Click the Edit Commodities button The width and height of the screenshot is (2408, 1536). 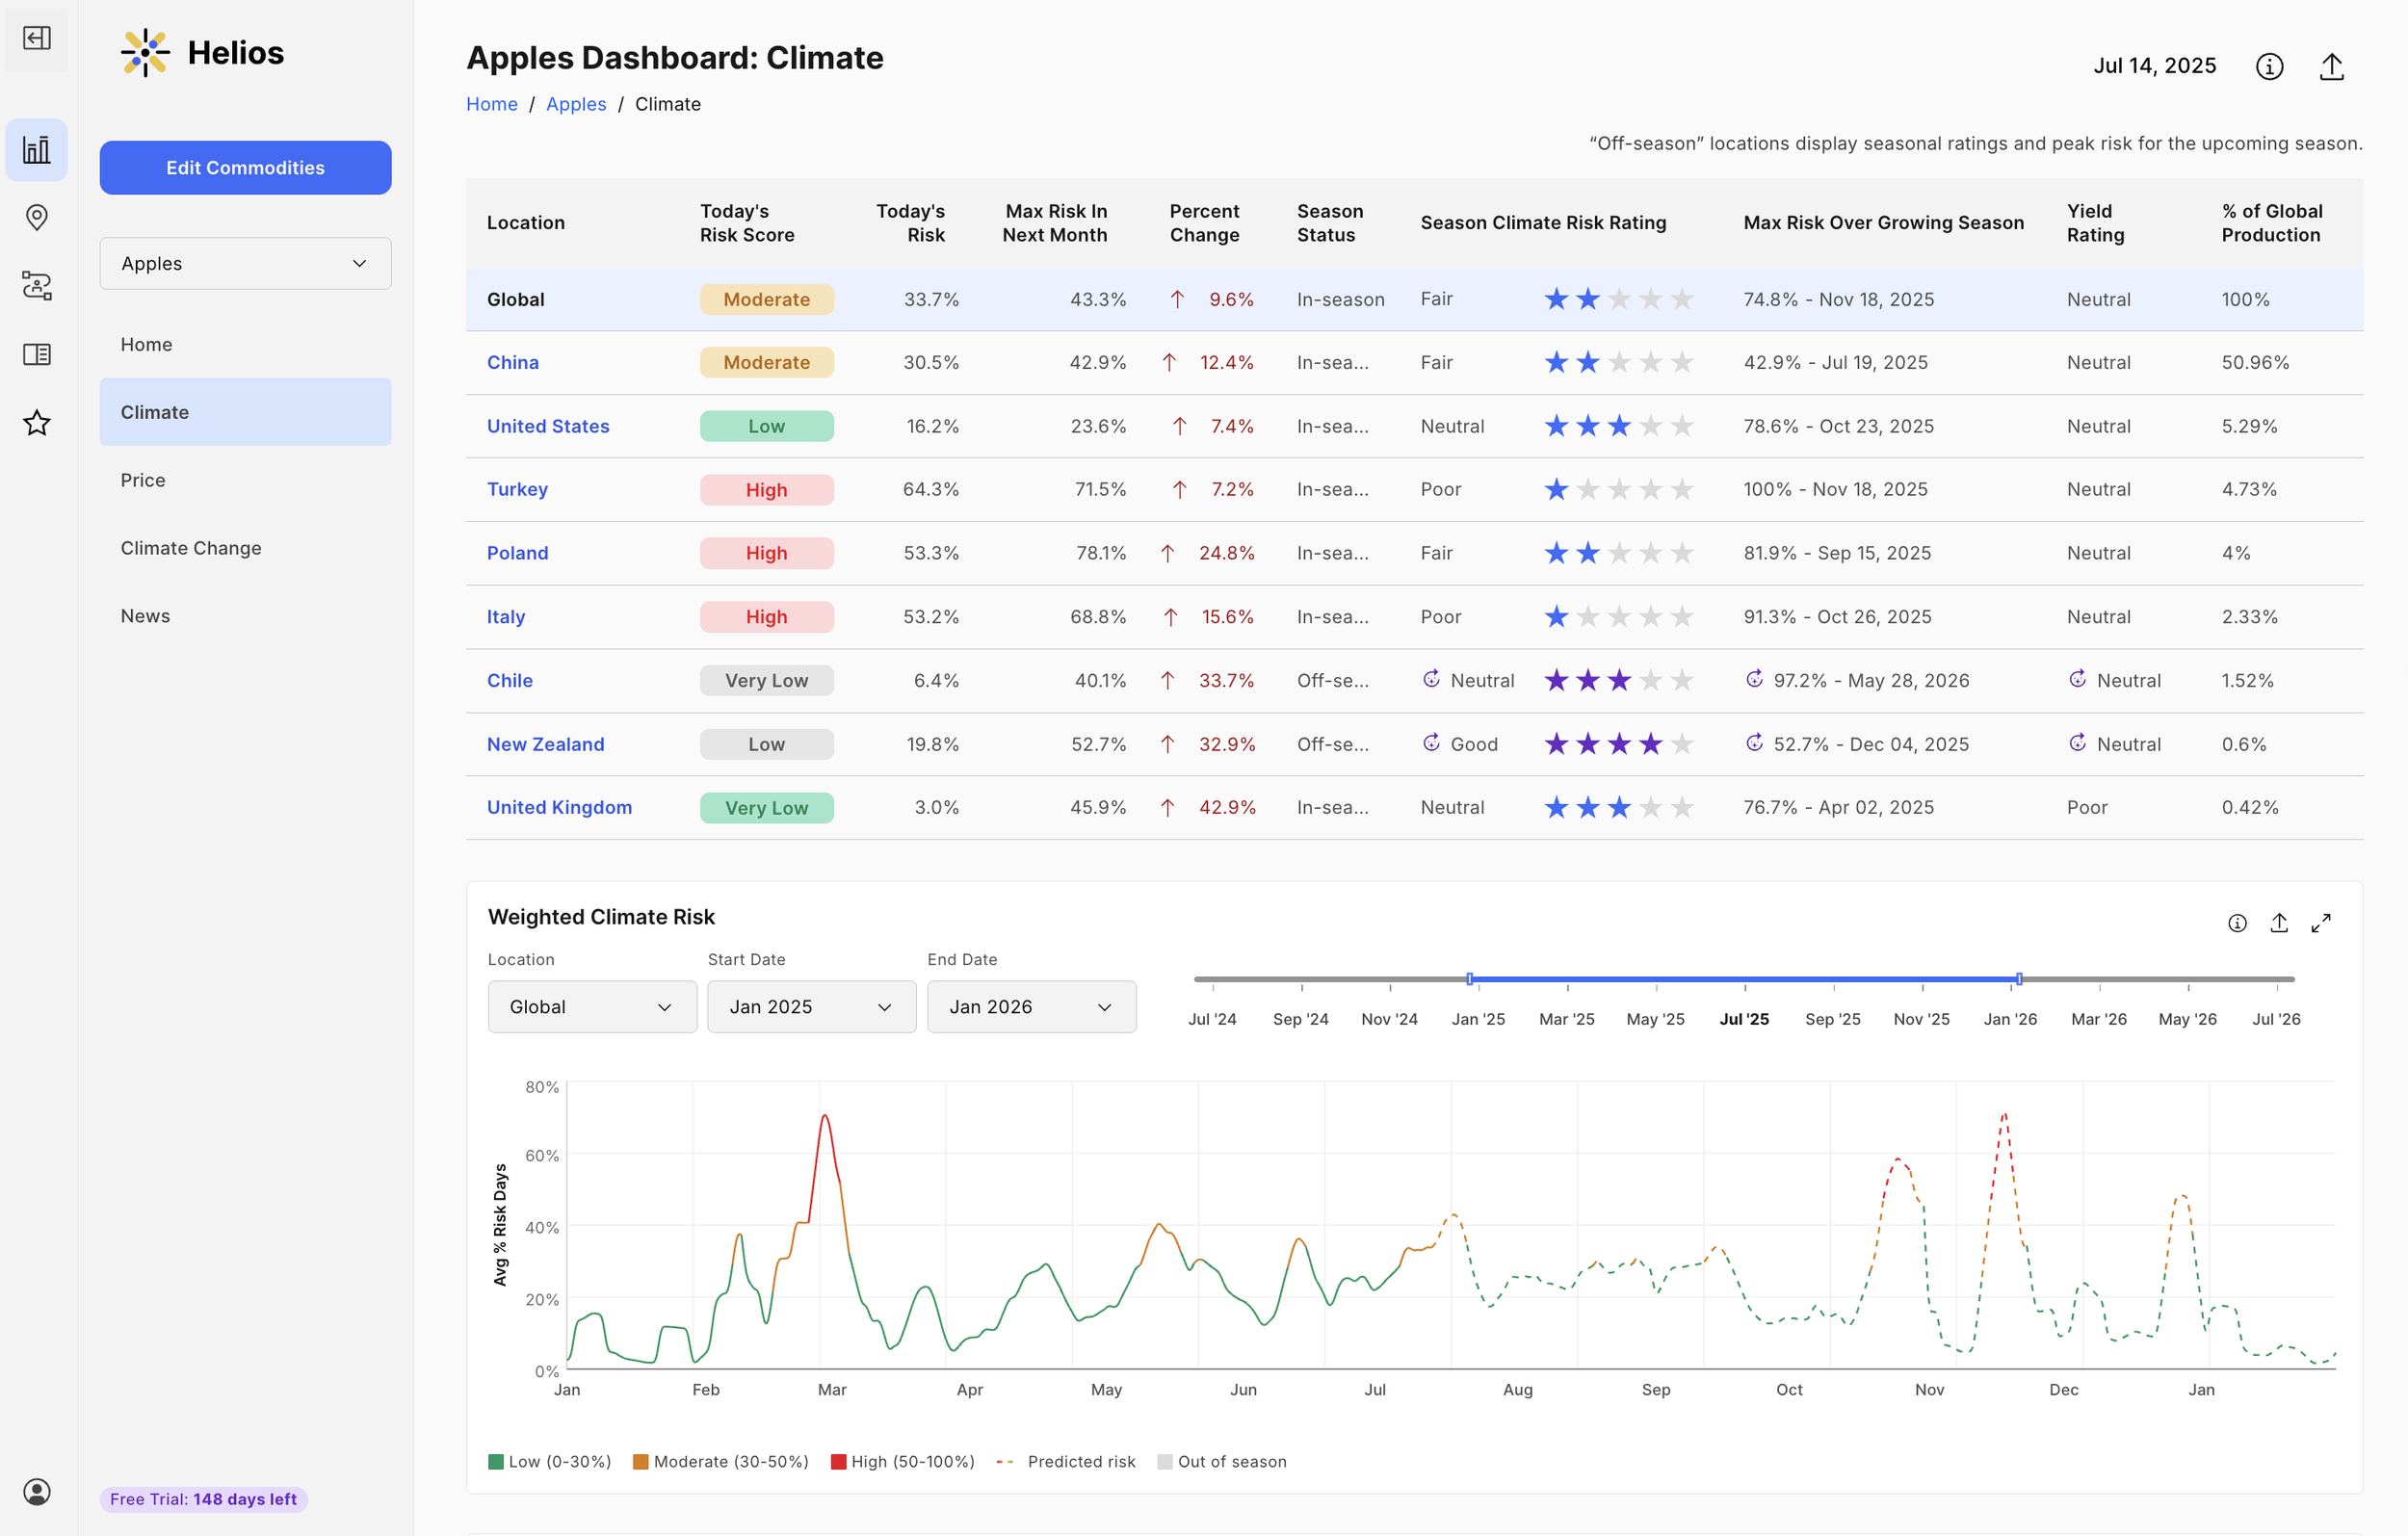point(245,167)
